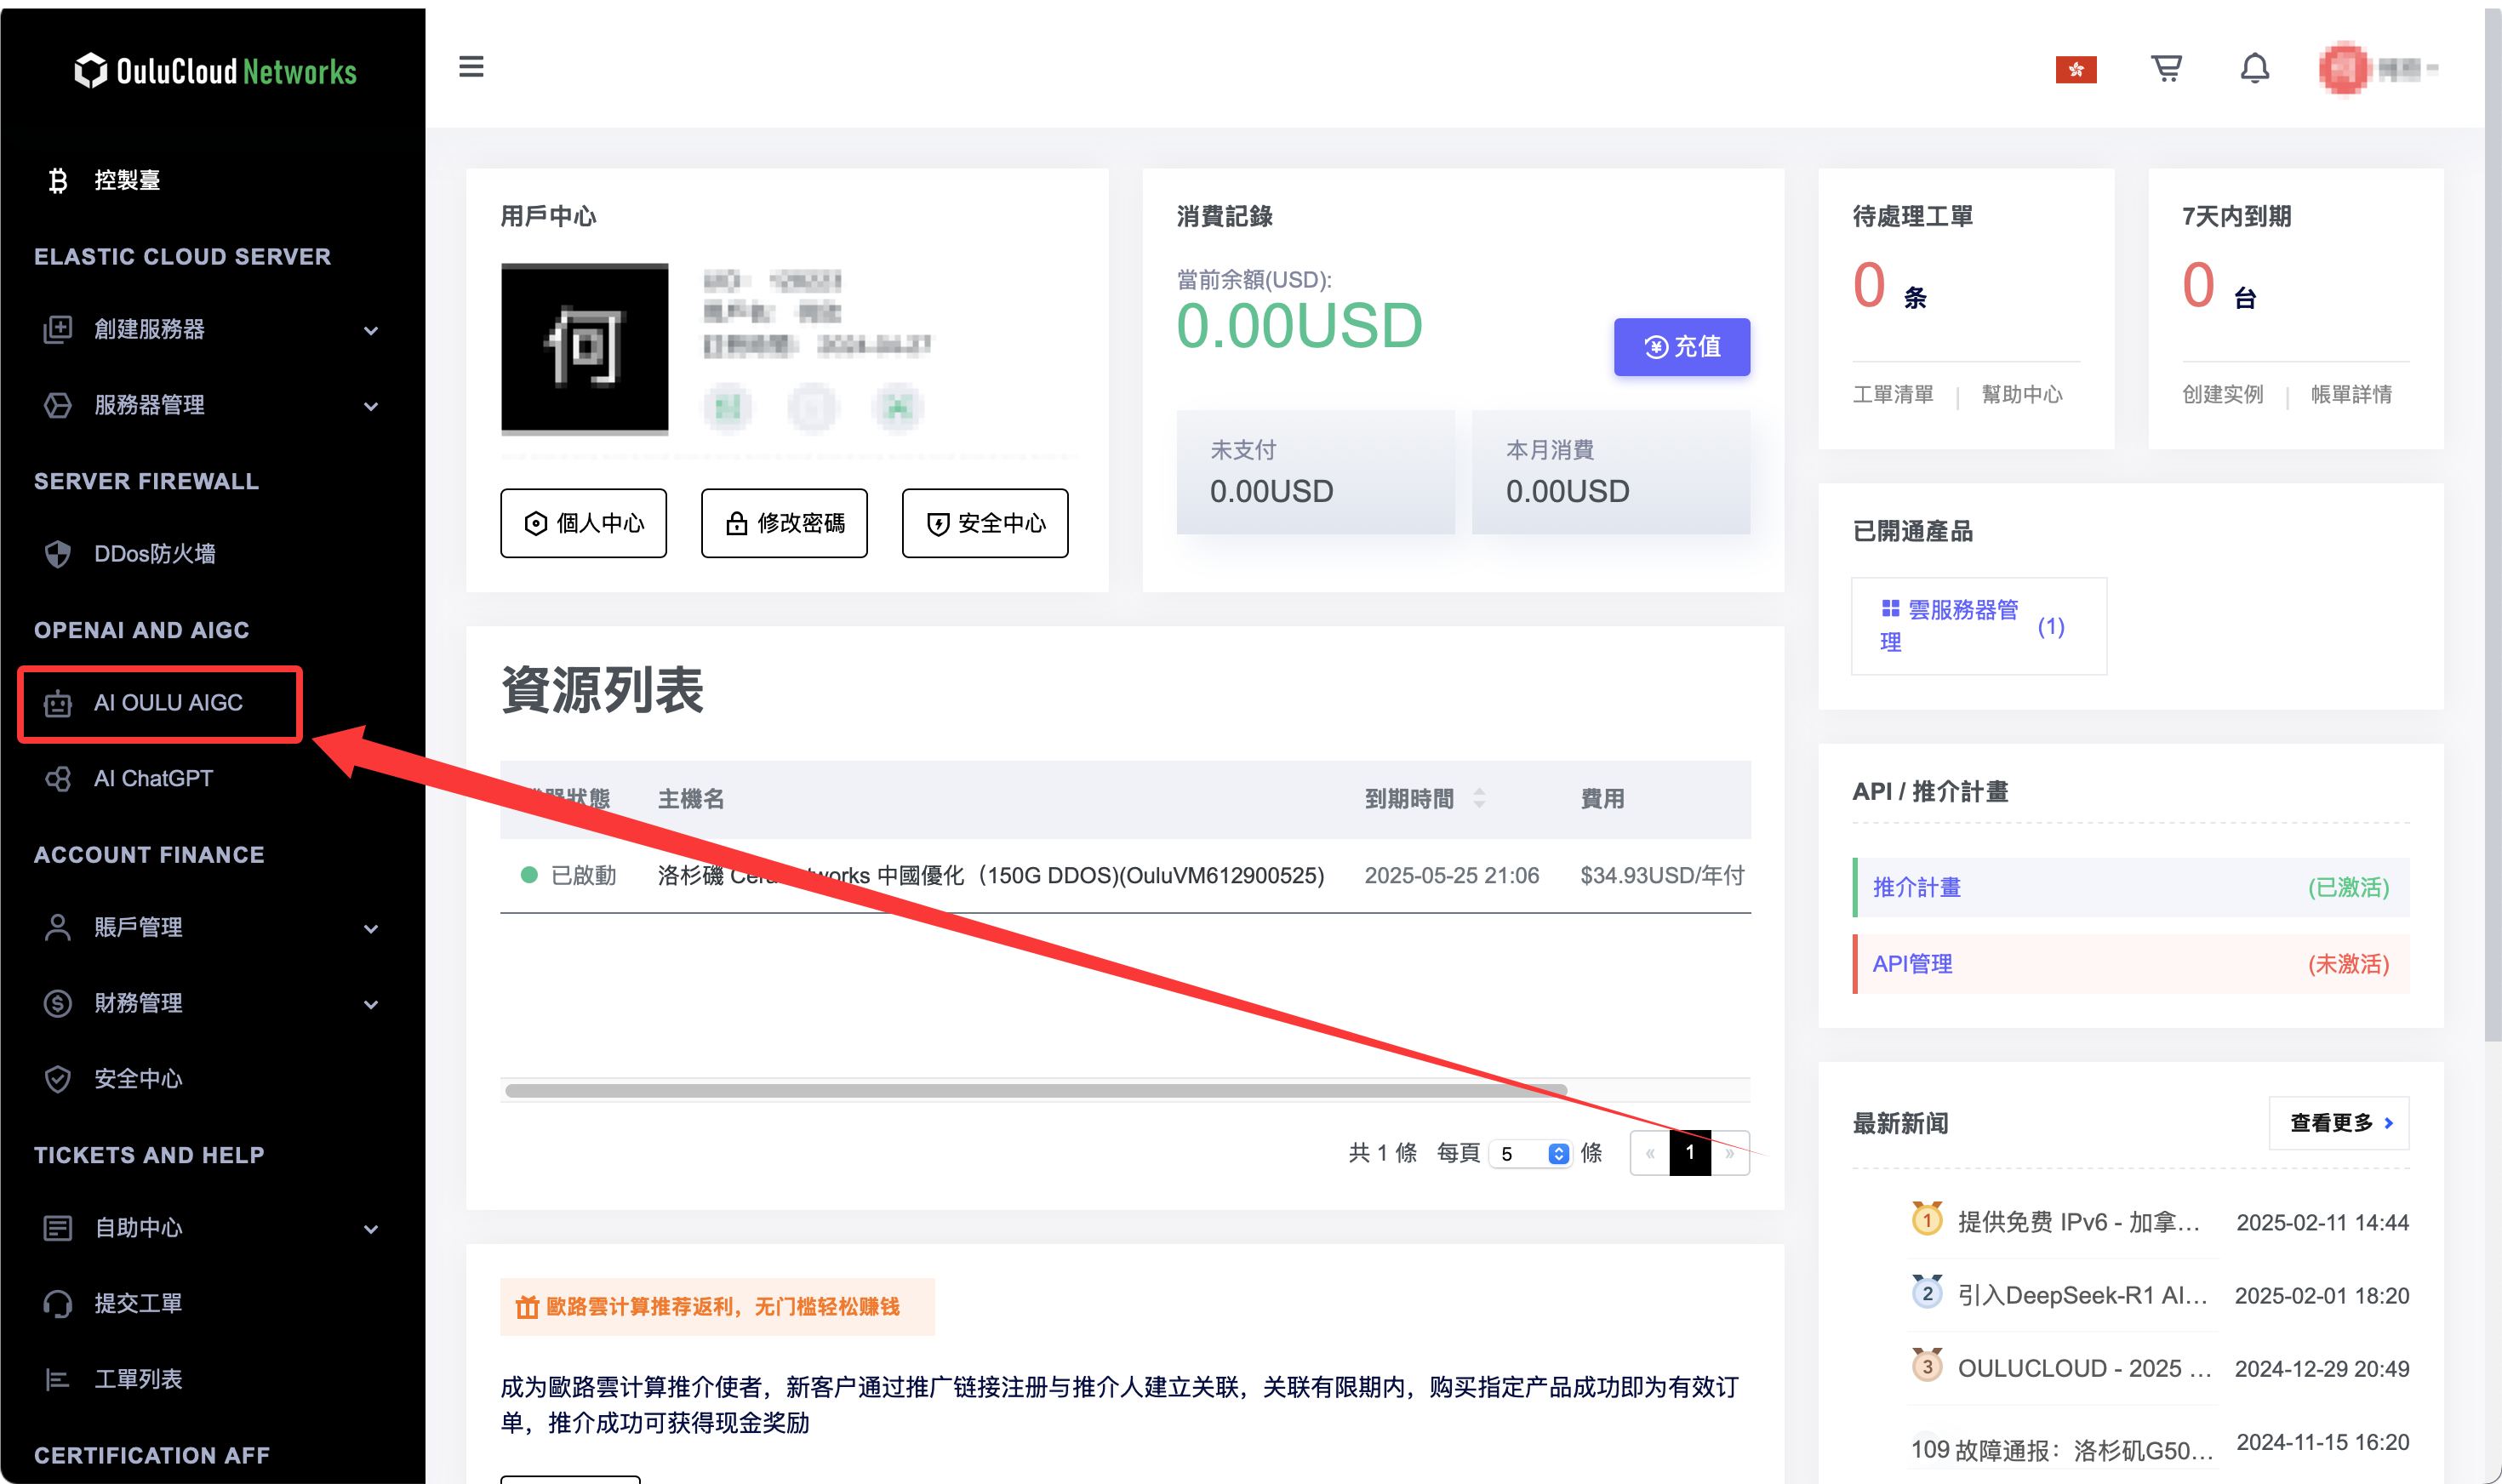This screenshot has width=2502, height=1484.
Task: Open 提交工單 sidebar item
Action: coord(138,1303)
